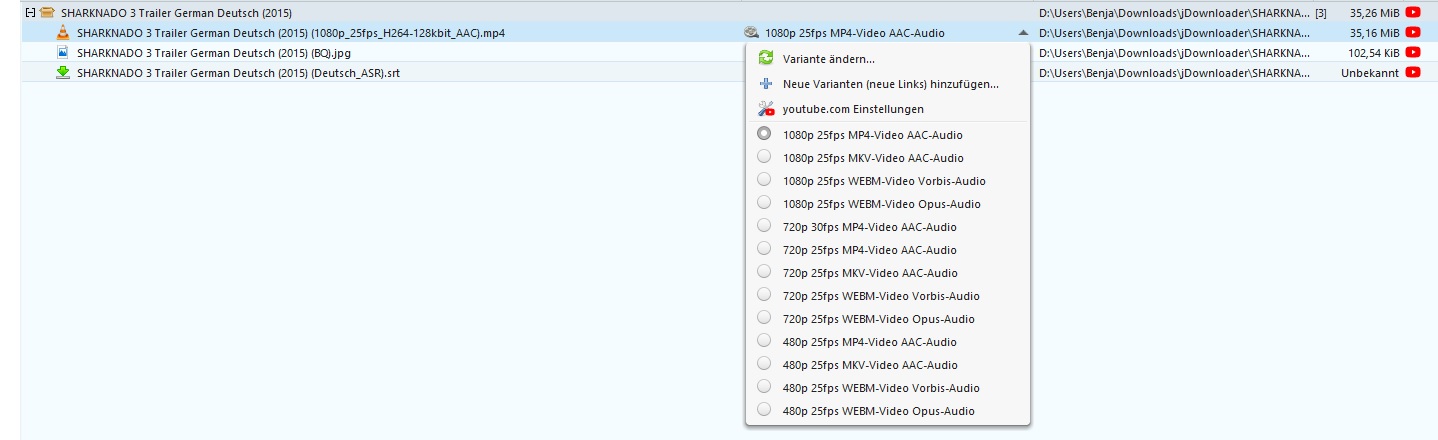Click the file size value 35,16 MiB

point(1375,33)
